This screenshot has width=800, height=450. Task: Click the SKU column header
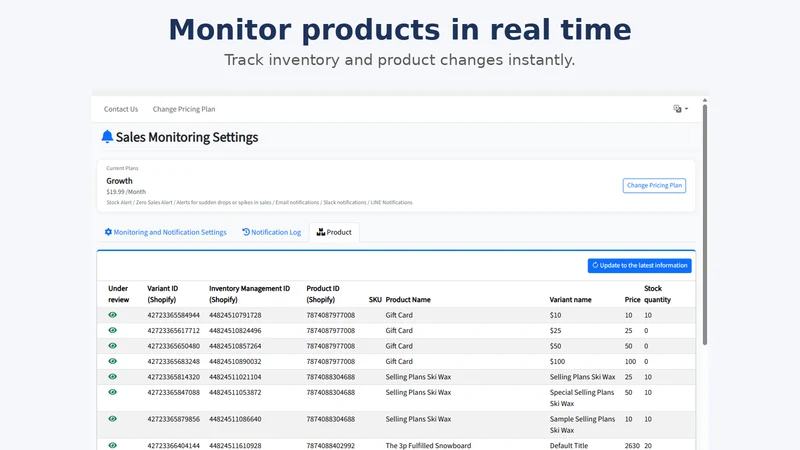(x=375, y=299)
